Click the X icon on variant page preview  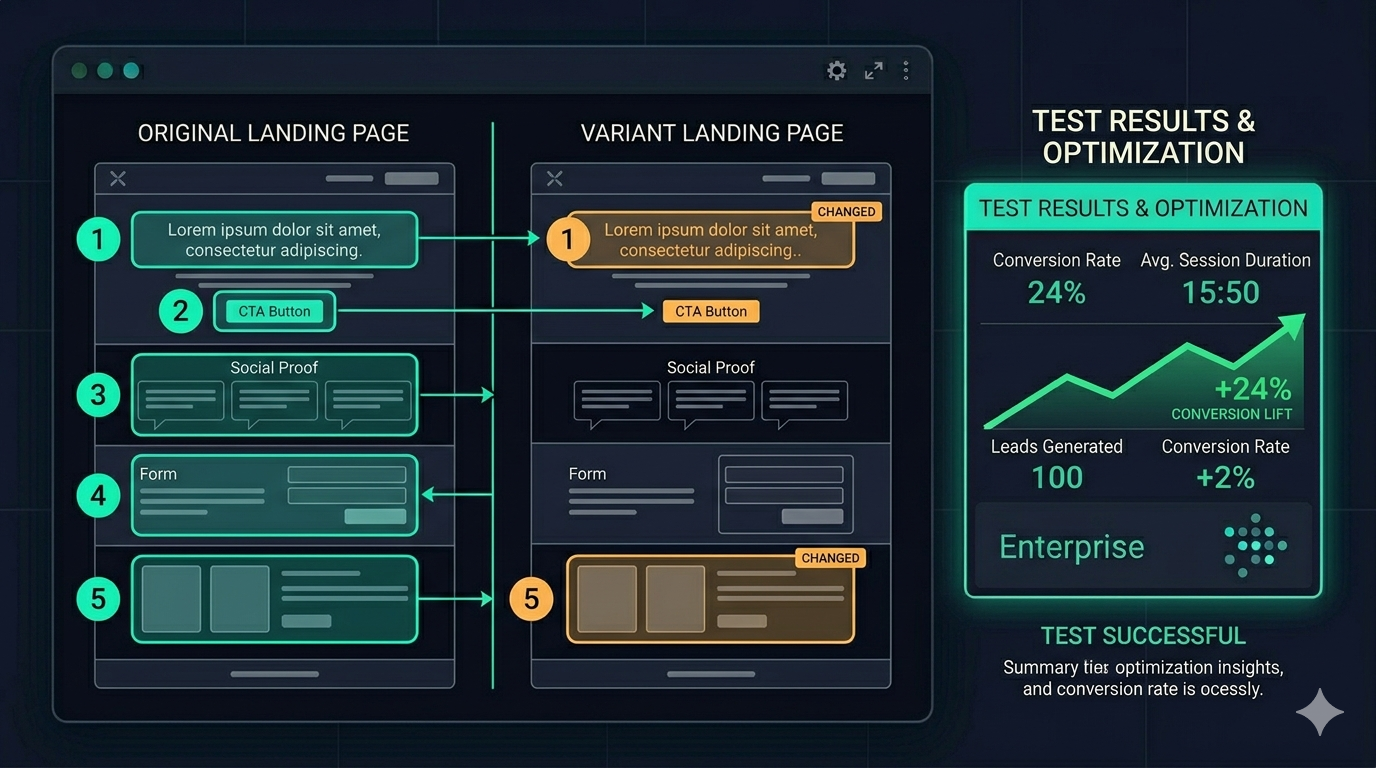click(x=554, y=178)
